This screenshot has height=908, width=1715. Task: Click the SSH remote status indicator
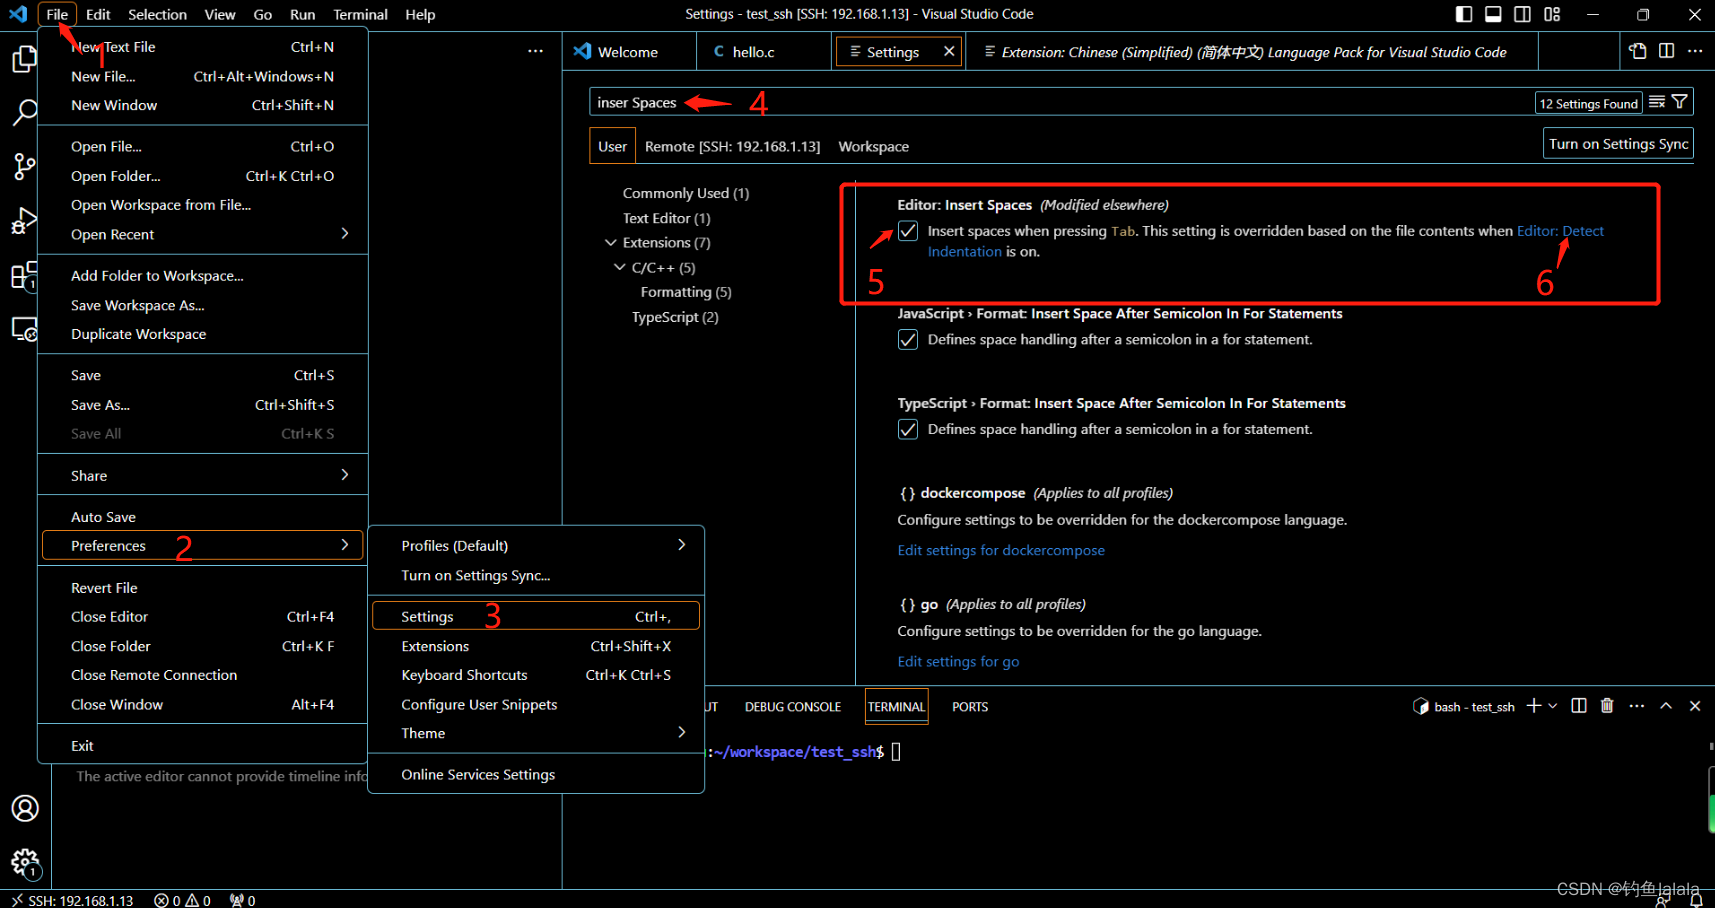tap(72, 900)
